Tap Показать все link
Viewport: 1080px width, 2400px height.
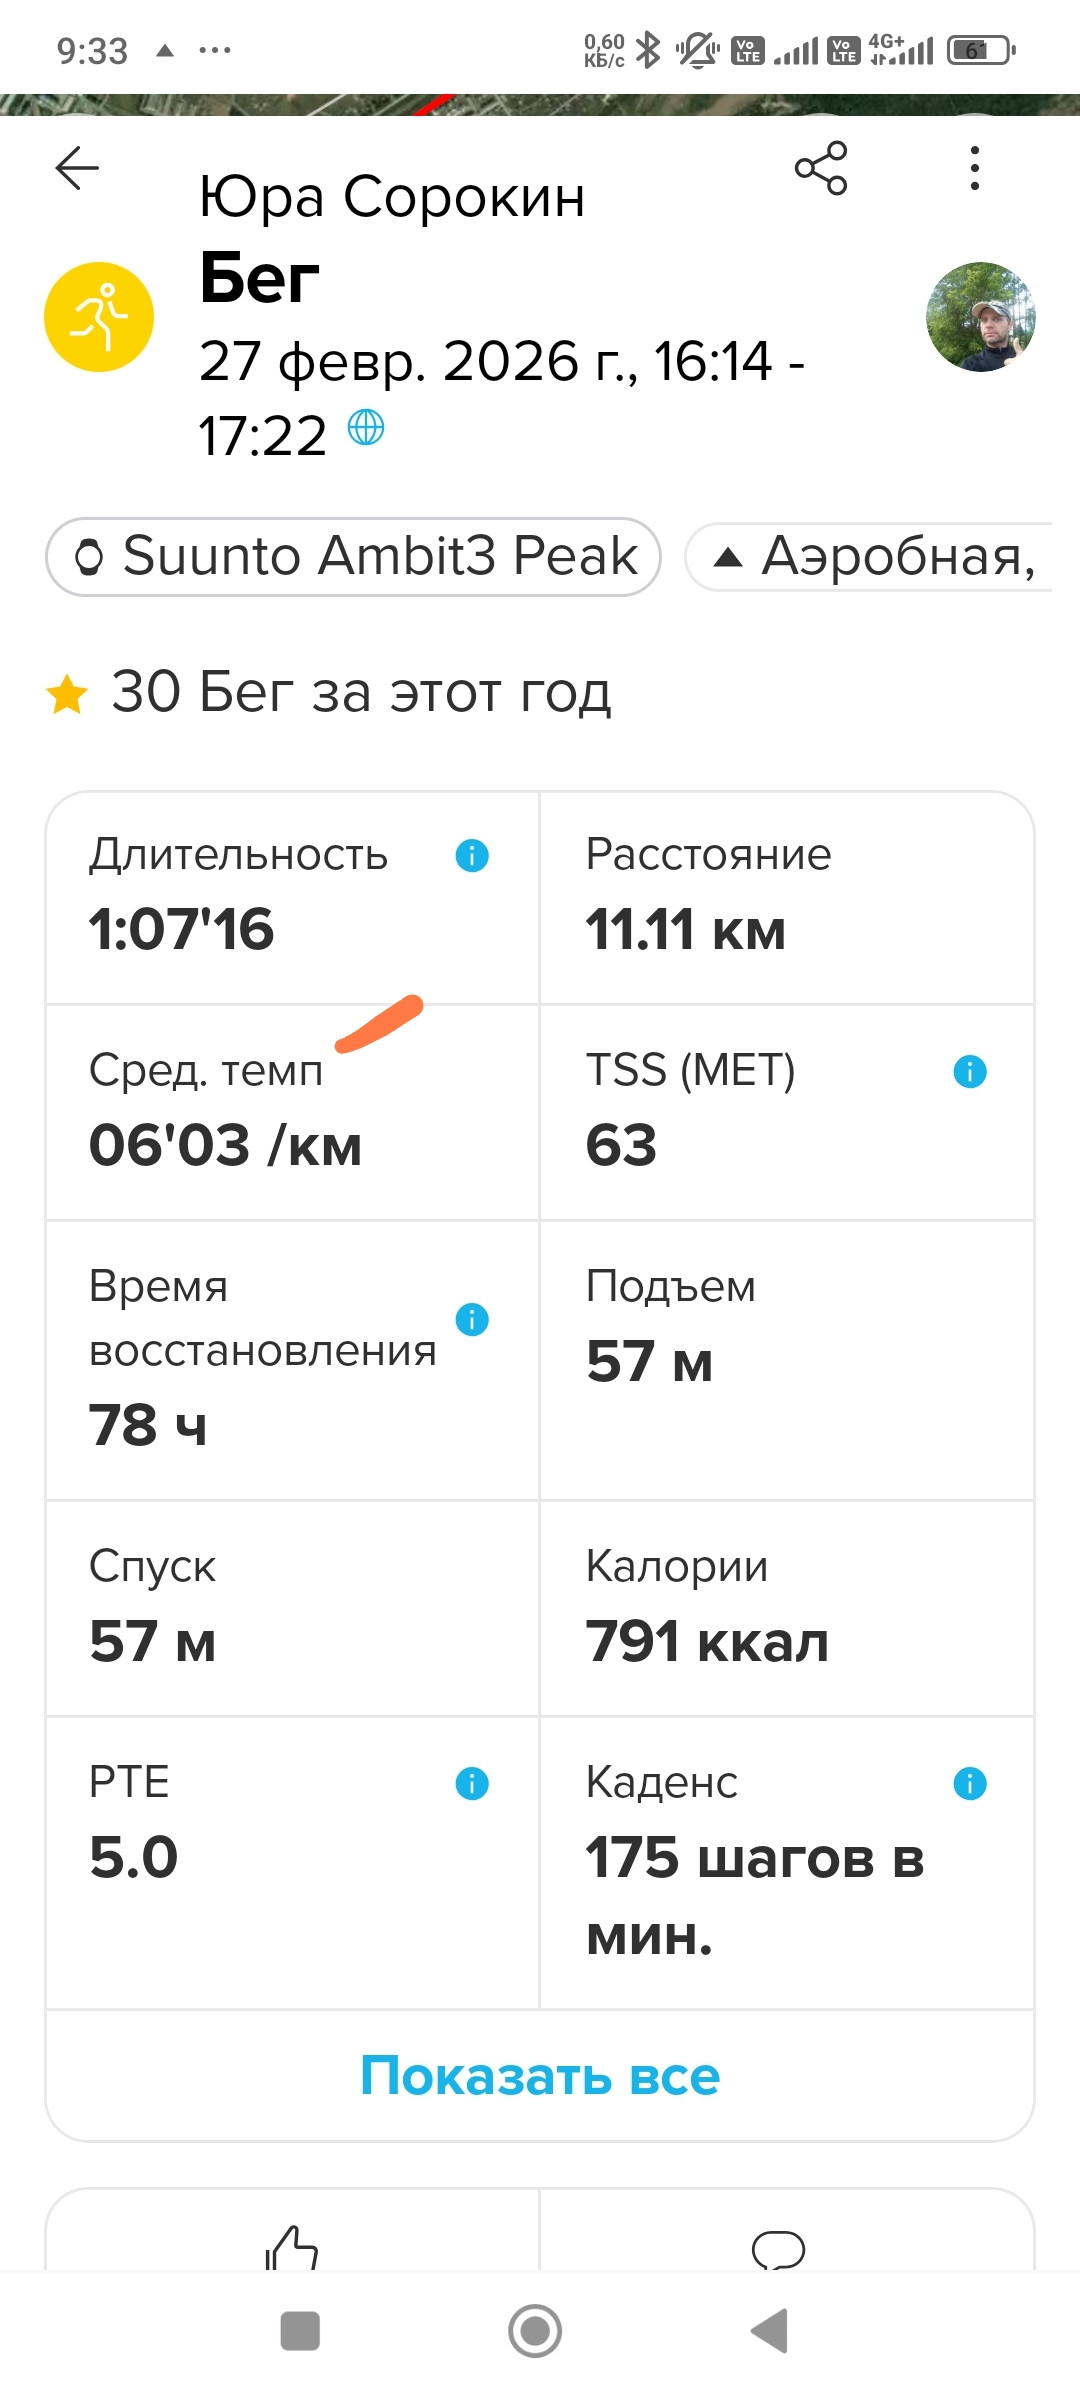pyautogui.click(x=540, y=2075)
